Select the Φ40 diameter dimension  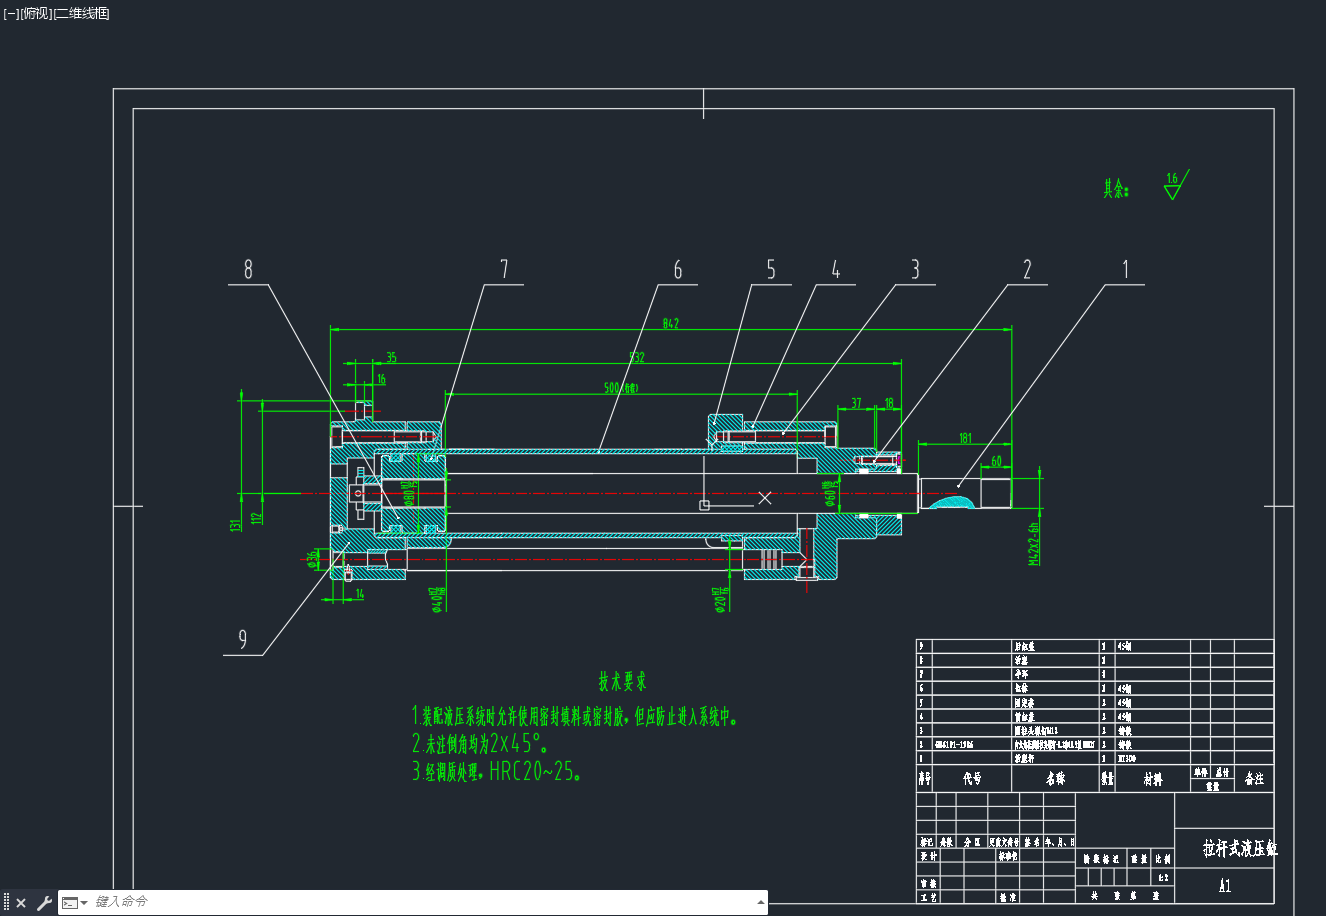437,598
